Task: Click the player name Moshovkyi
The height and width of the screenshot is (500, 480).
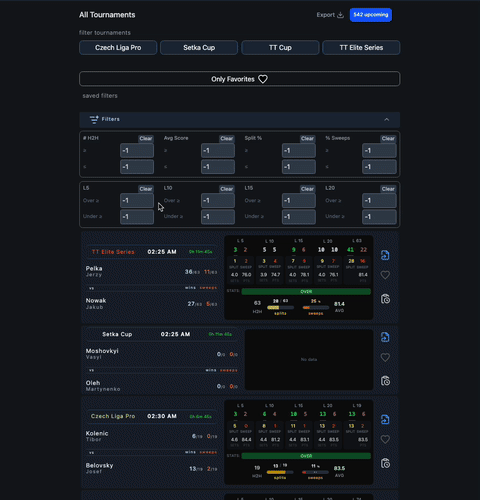Action: click(102, 351)
